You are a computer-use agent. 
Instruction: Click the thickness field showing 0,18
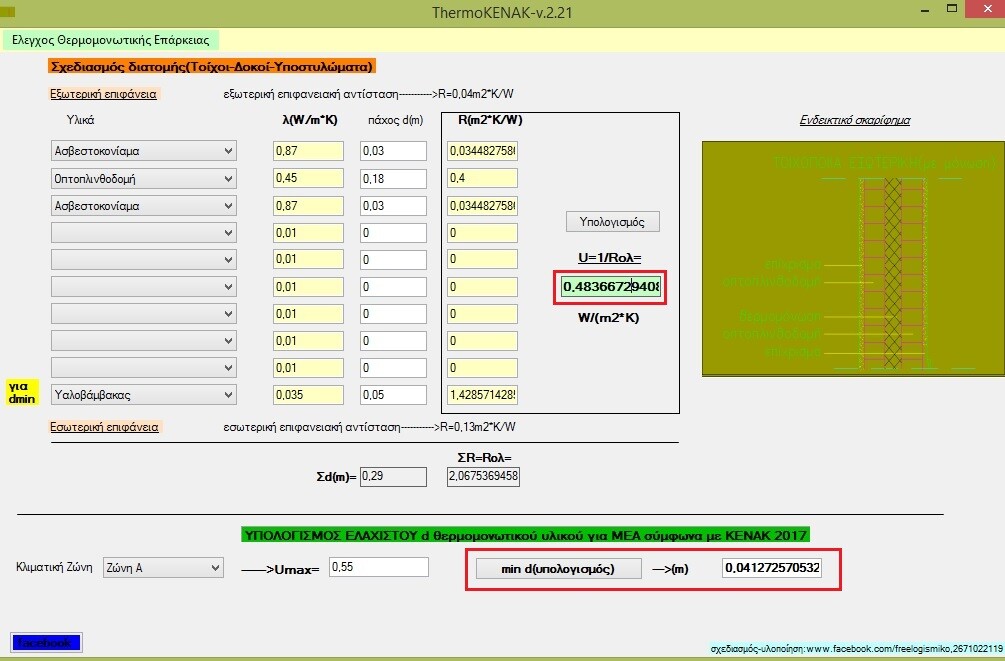(394, 178)
